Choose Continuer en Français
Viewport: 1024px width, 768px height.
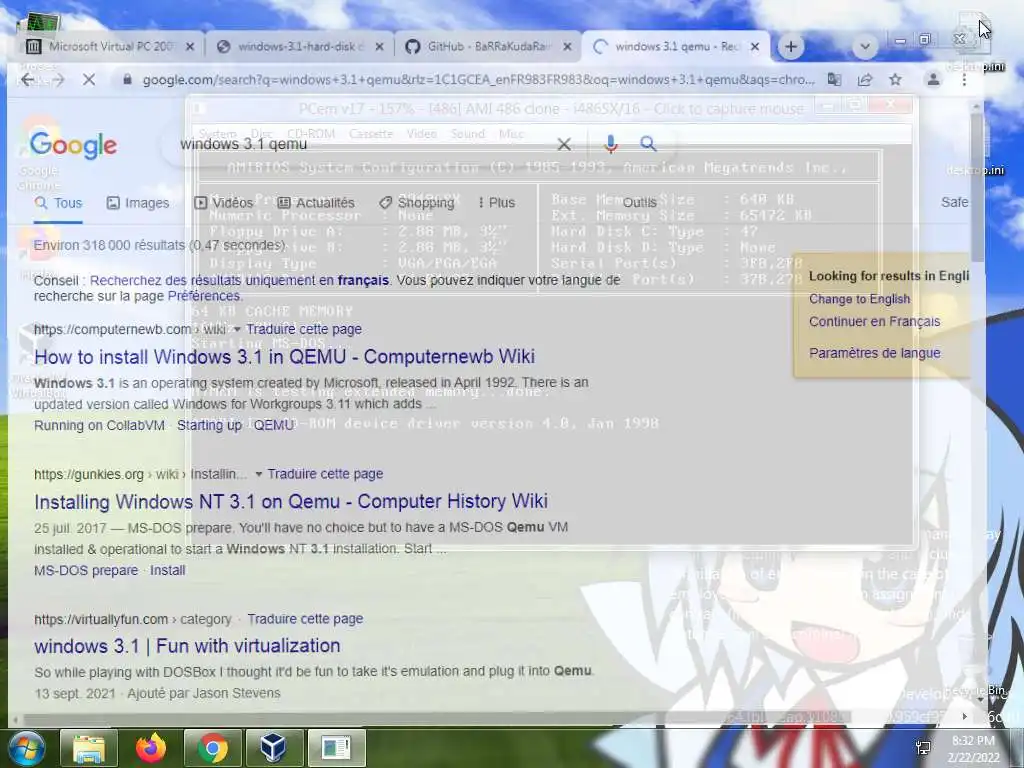click(874, 321)
